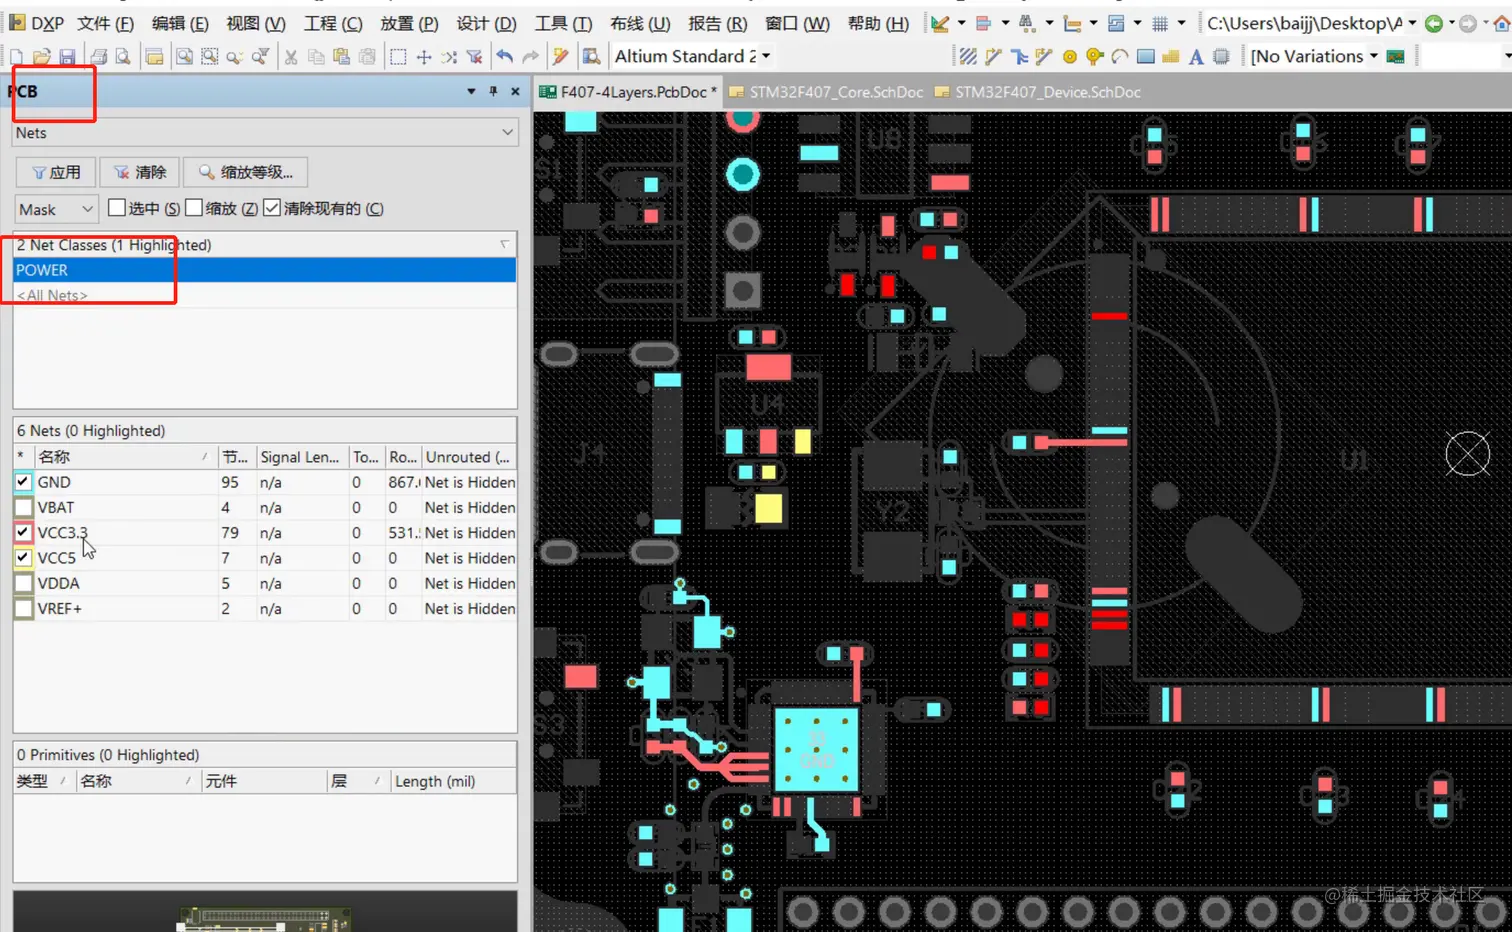This screenshot has width=1512, height=932.
Task: Toggle the 选中 (S) checkbox
Action: click(117, 208)
